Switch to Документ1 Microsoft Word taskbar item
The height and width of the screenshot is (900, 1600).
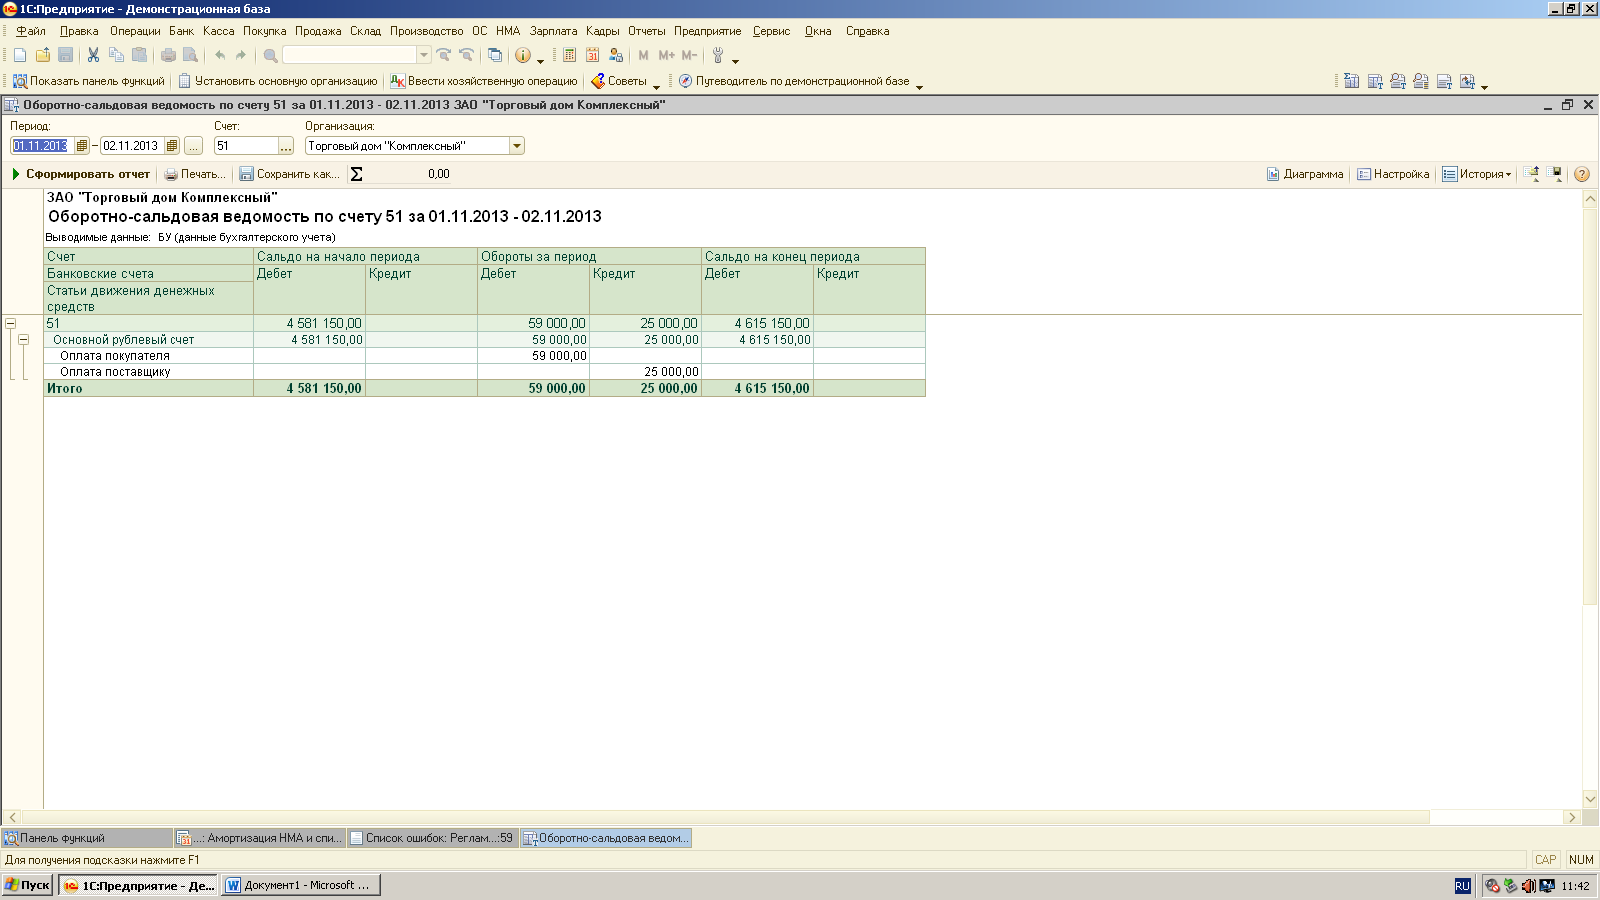[300, 885]
